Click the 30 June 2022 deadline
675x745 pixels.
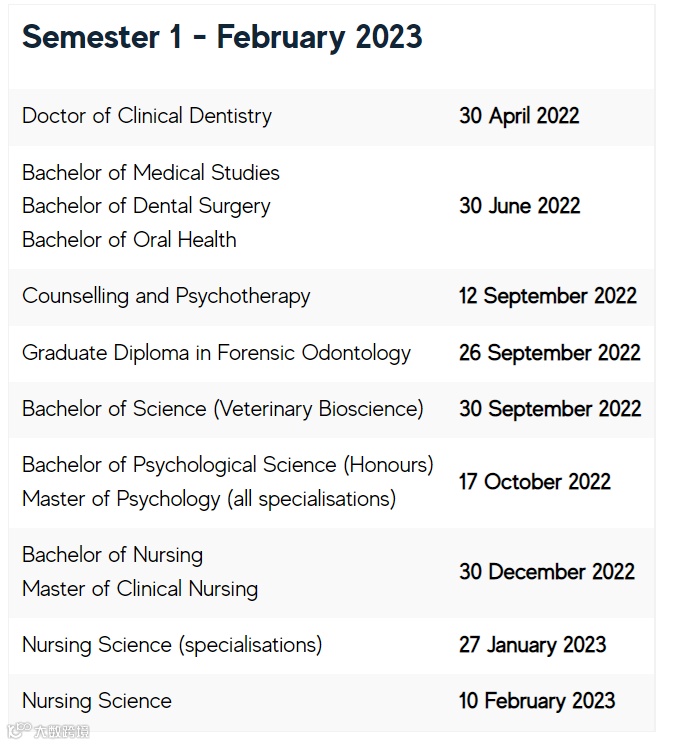[519, 206]
